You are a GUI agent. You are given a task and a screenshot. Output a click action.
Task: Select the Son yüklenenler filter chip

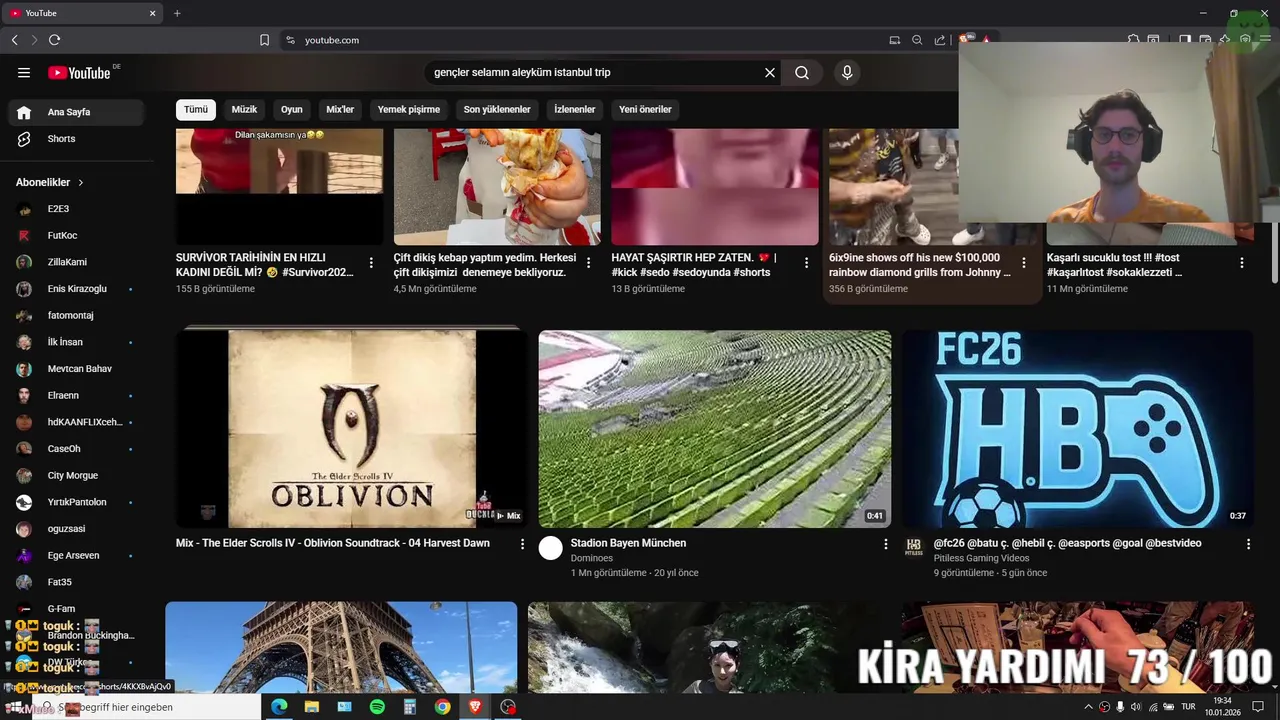pos(497,109)
